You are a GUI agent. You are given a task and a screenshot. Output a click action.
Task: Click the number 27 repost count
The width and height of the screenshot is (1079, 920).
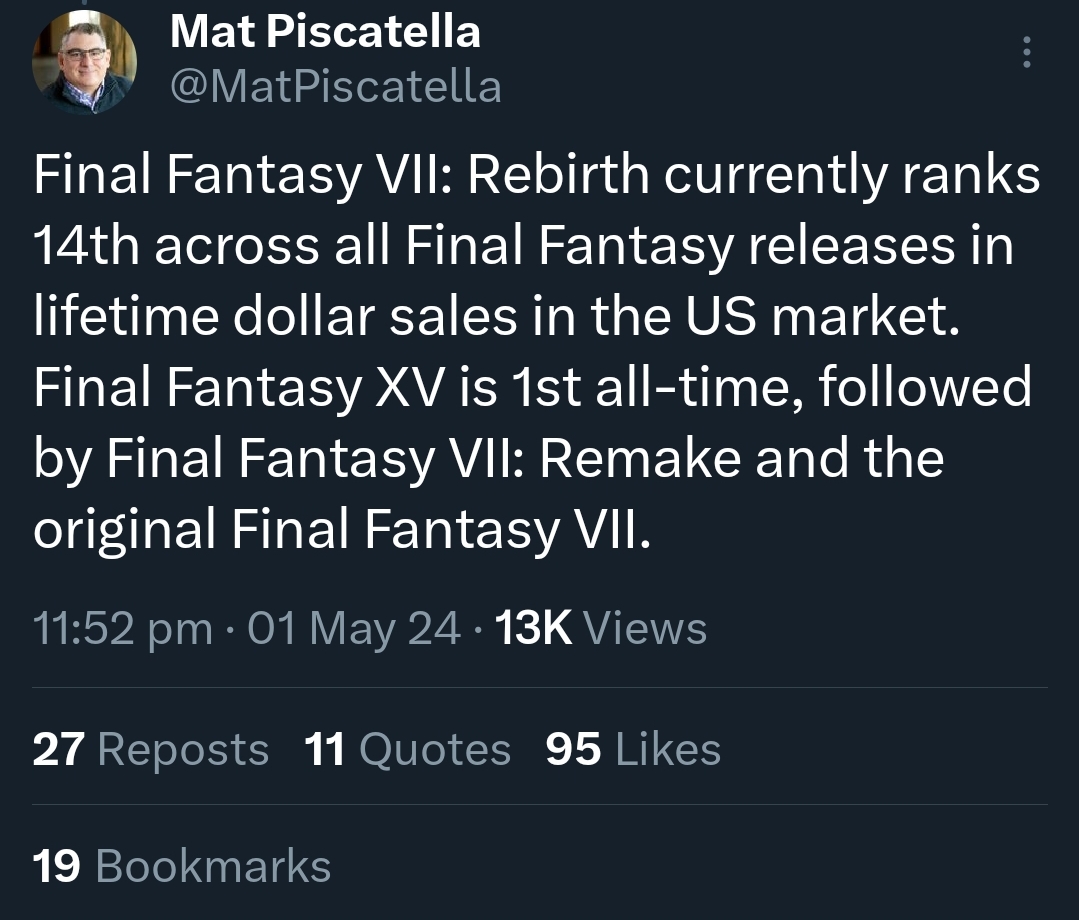coord(58,749)
